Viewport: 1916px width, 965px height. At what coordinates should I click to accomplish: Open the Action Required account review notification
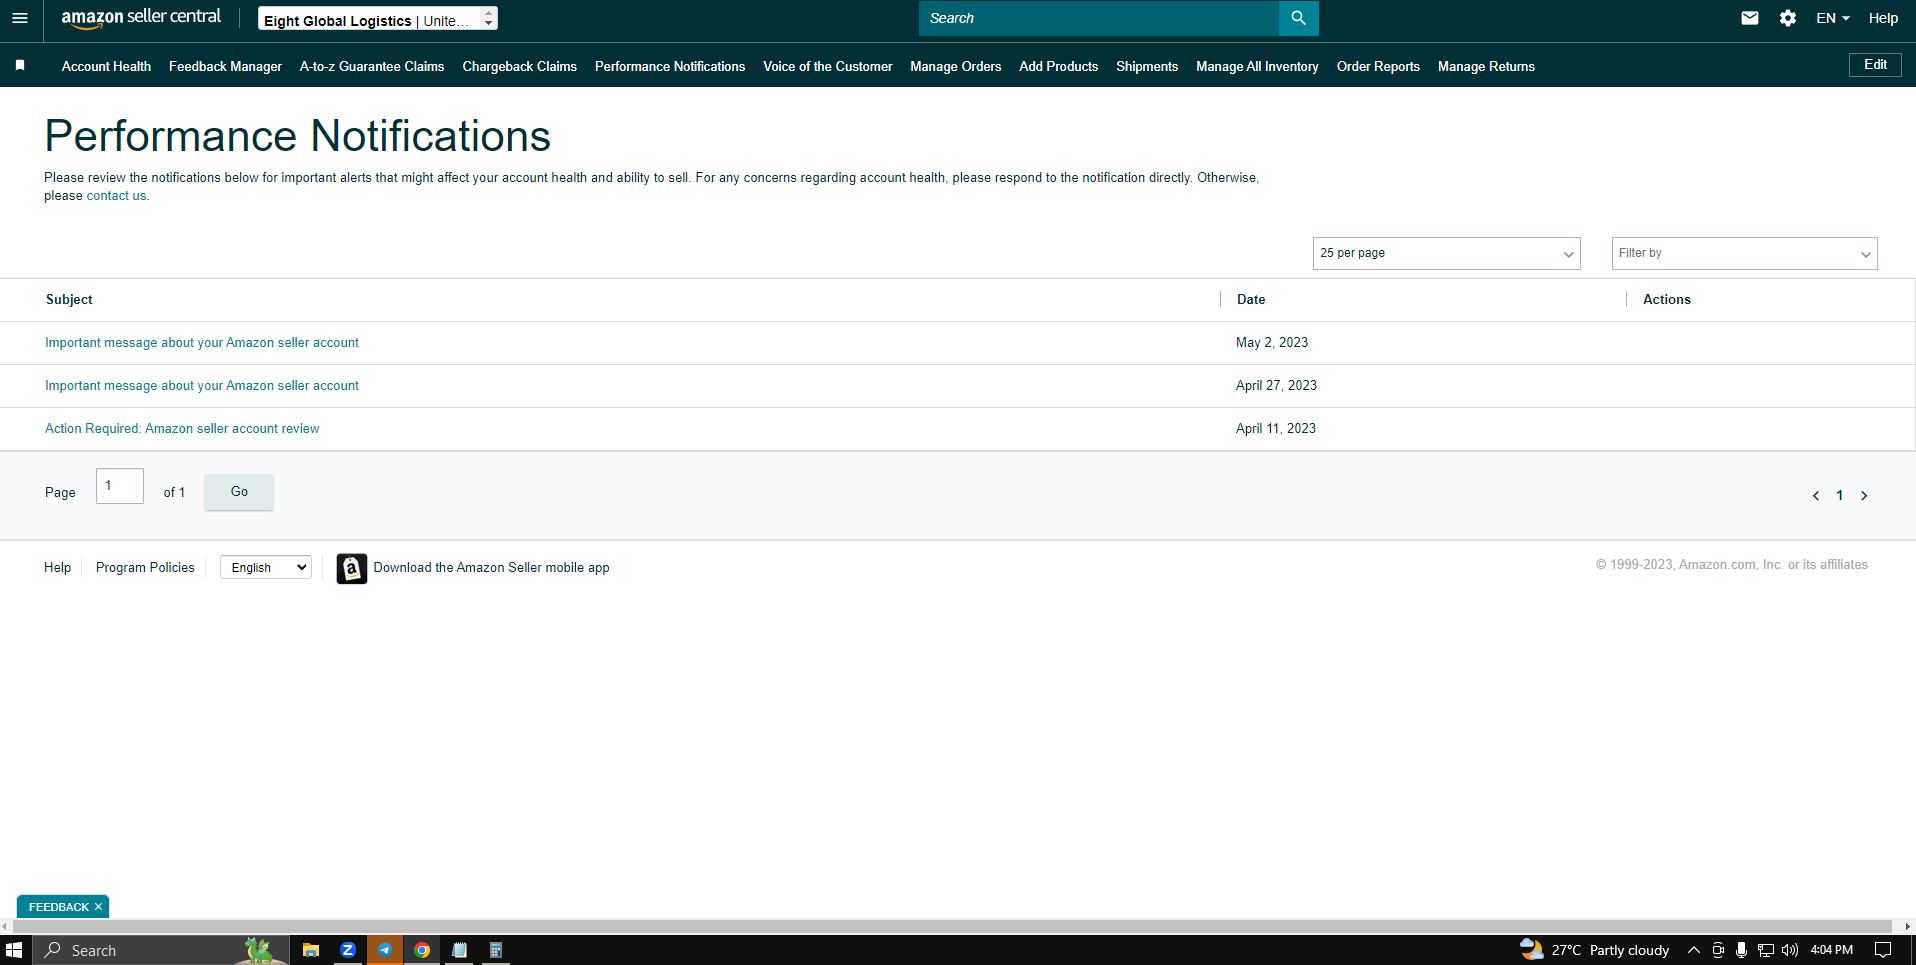click(x=182, y=429)
